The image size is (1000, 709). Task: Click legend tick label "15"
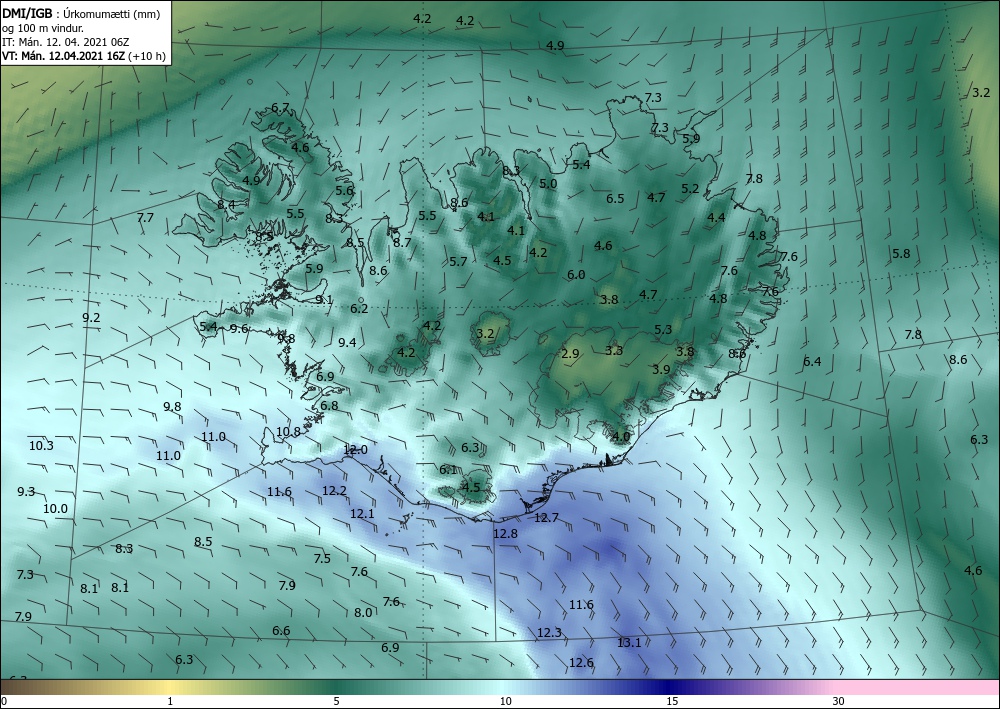pyautogui.click(x=672, y=702)
